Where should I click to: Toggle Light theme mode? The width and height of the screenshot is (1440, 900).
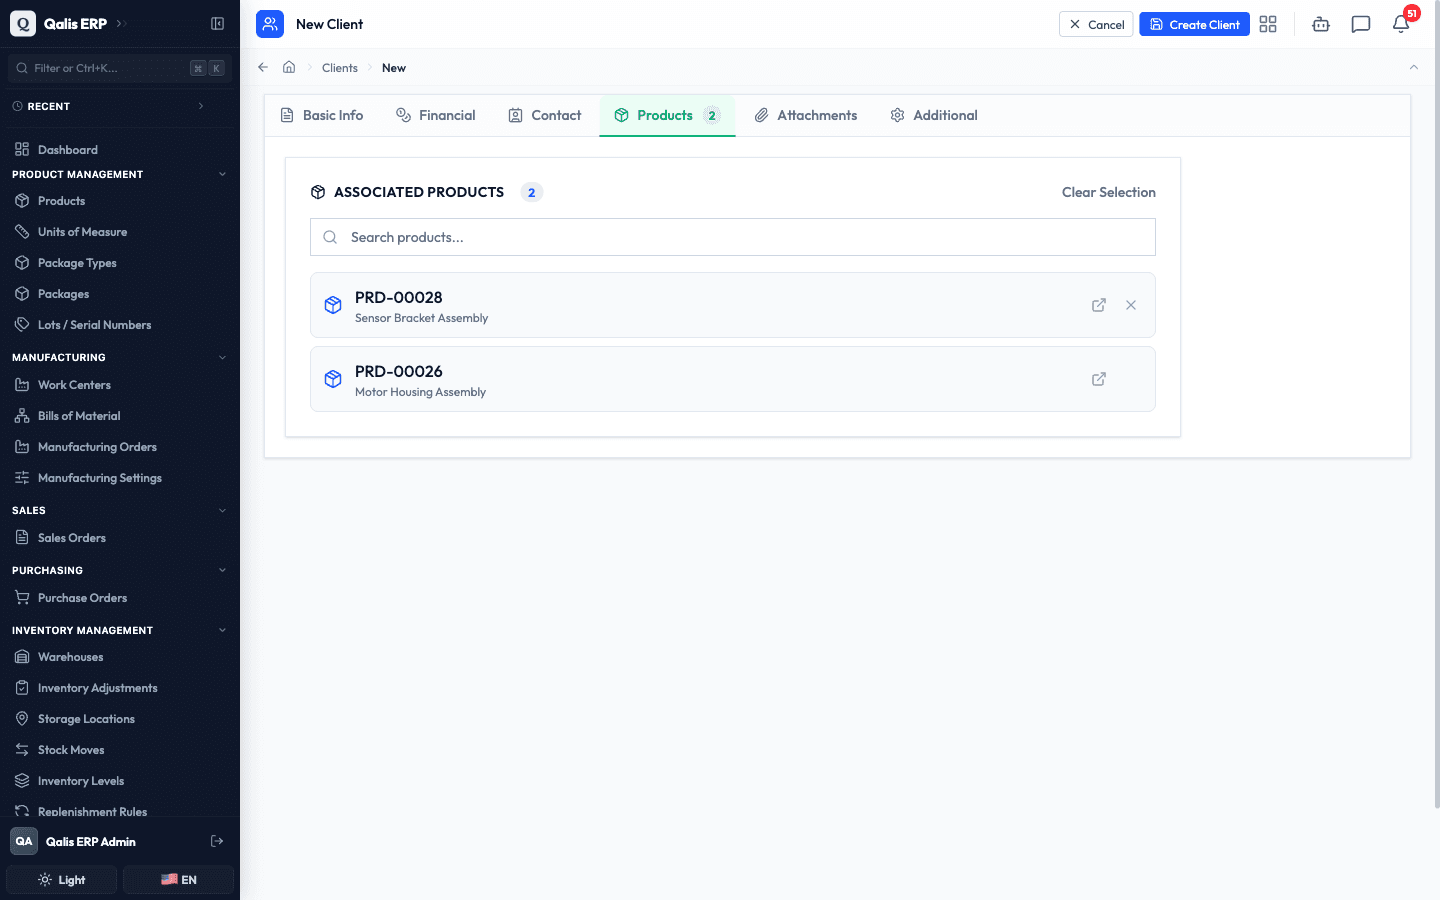(62, 880)
